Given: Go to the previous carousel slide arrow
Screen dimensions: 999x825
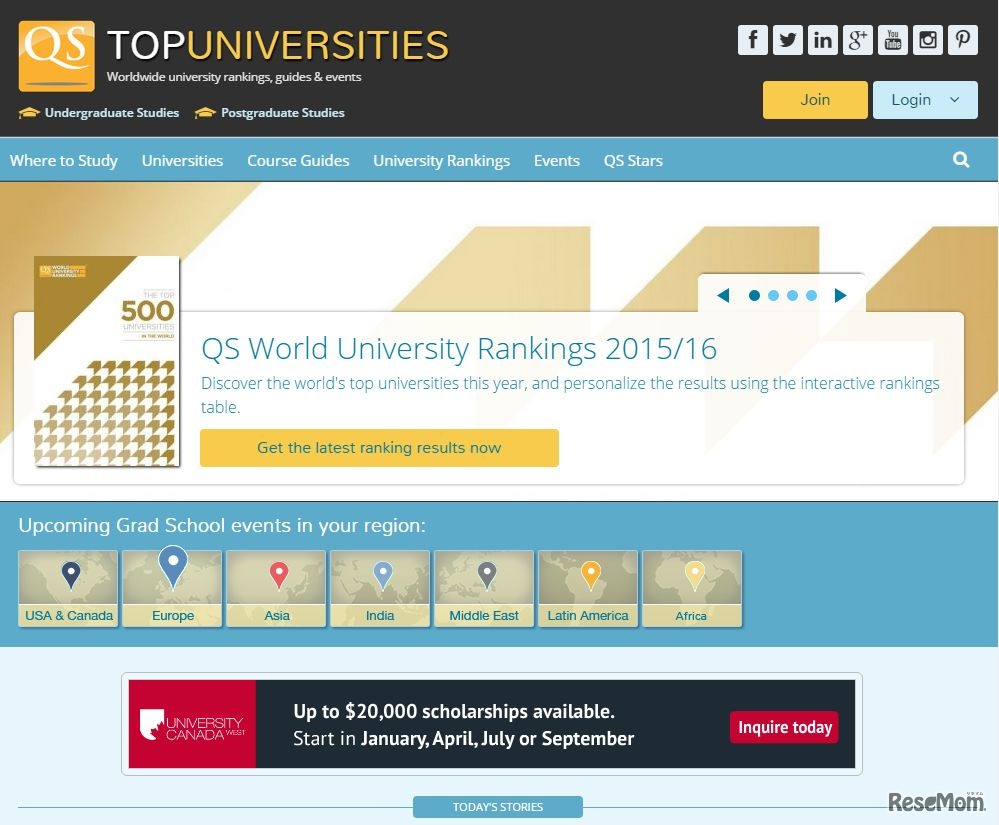Looking at the screenshot, I should click(723, 296).
